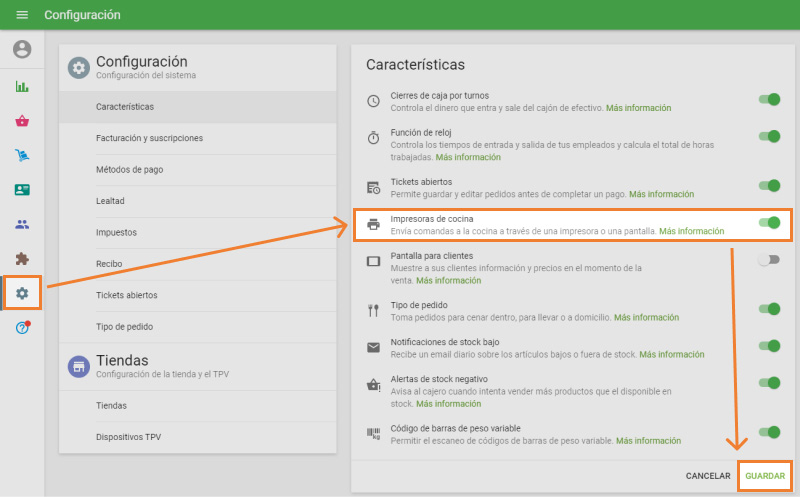Open the items shopping basket icon
This screenshot has width=800, height=497.
click(22, 121)
